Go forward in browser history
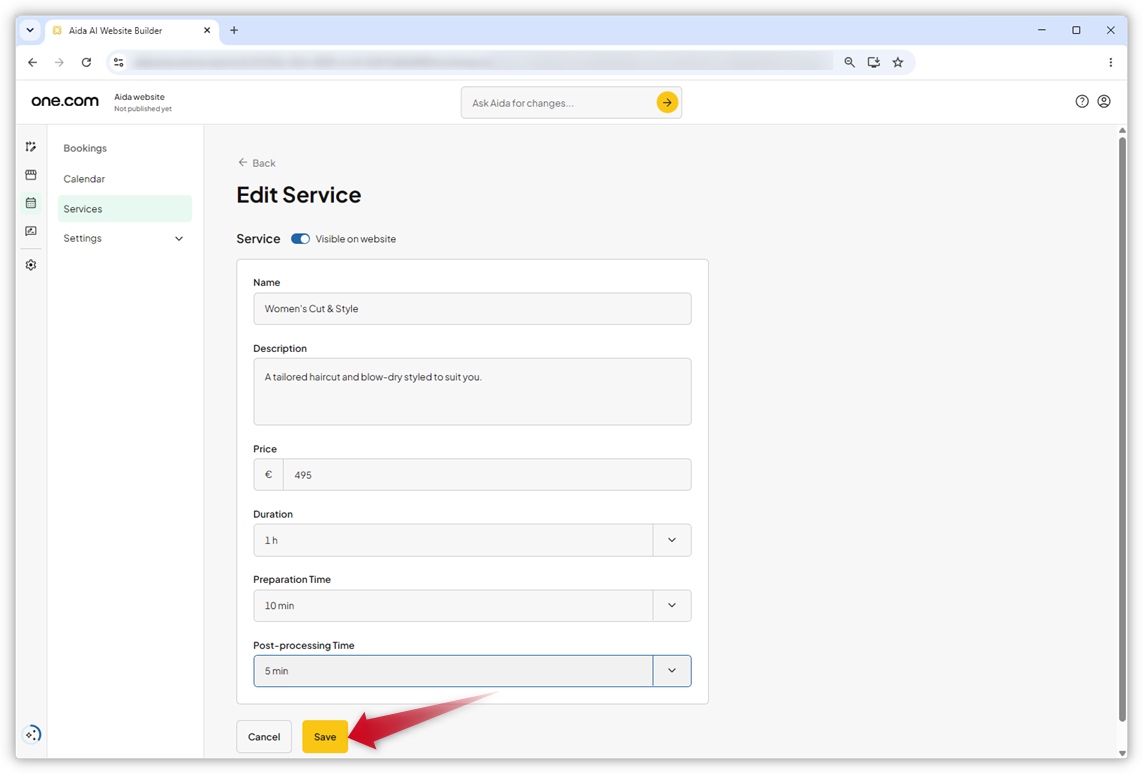The width and height of the screenshot is (1143, 774). click(x=59, y=62)
